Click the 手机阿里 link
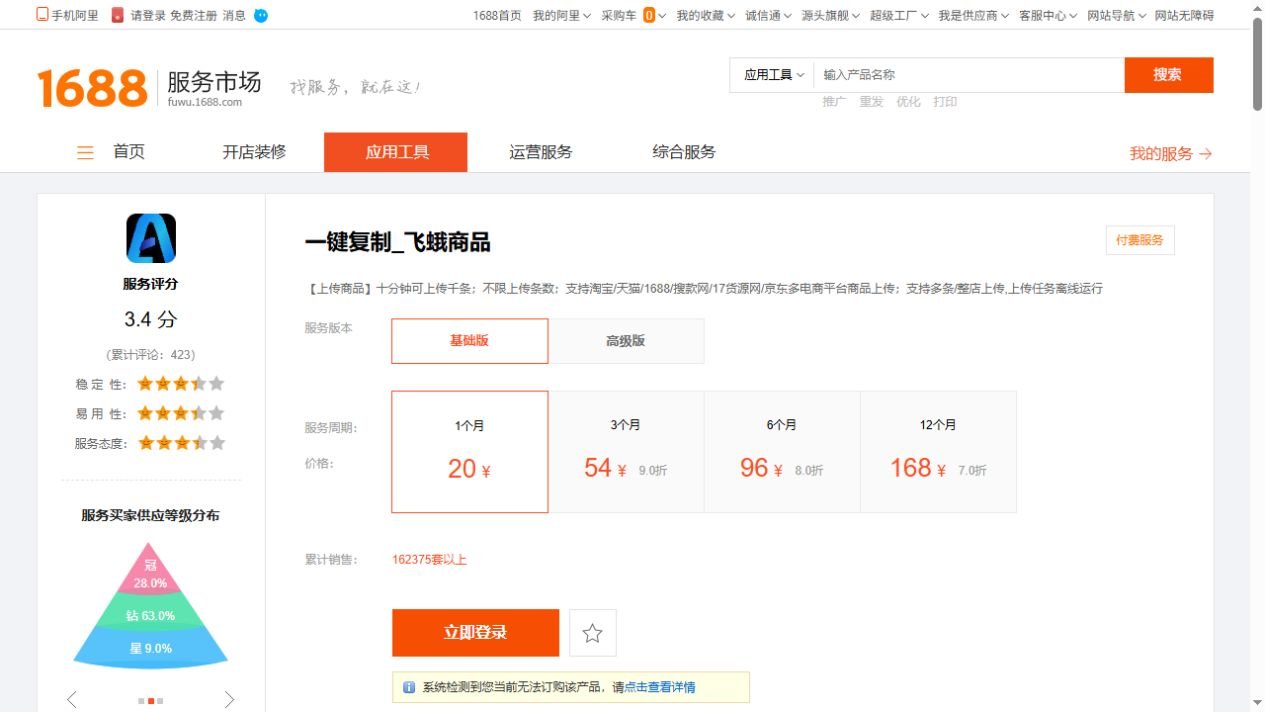Viewport: 1265px width, 712px height. (75, 15)
